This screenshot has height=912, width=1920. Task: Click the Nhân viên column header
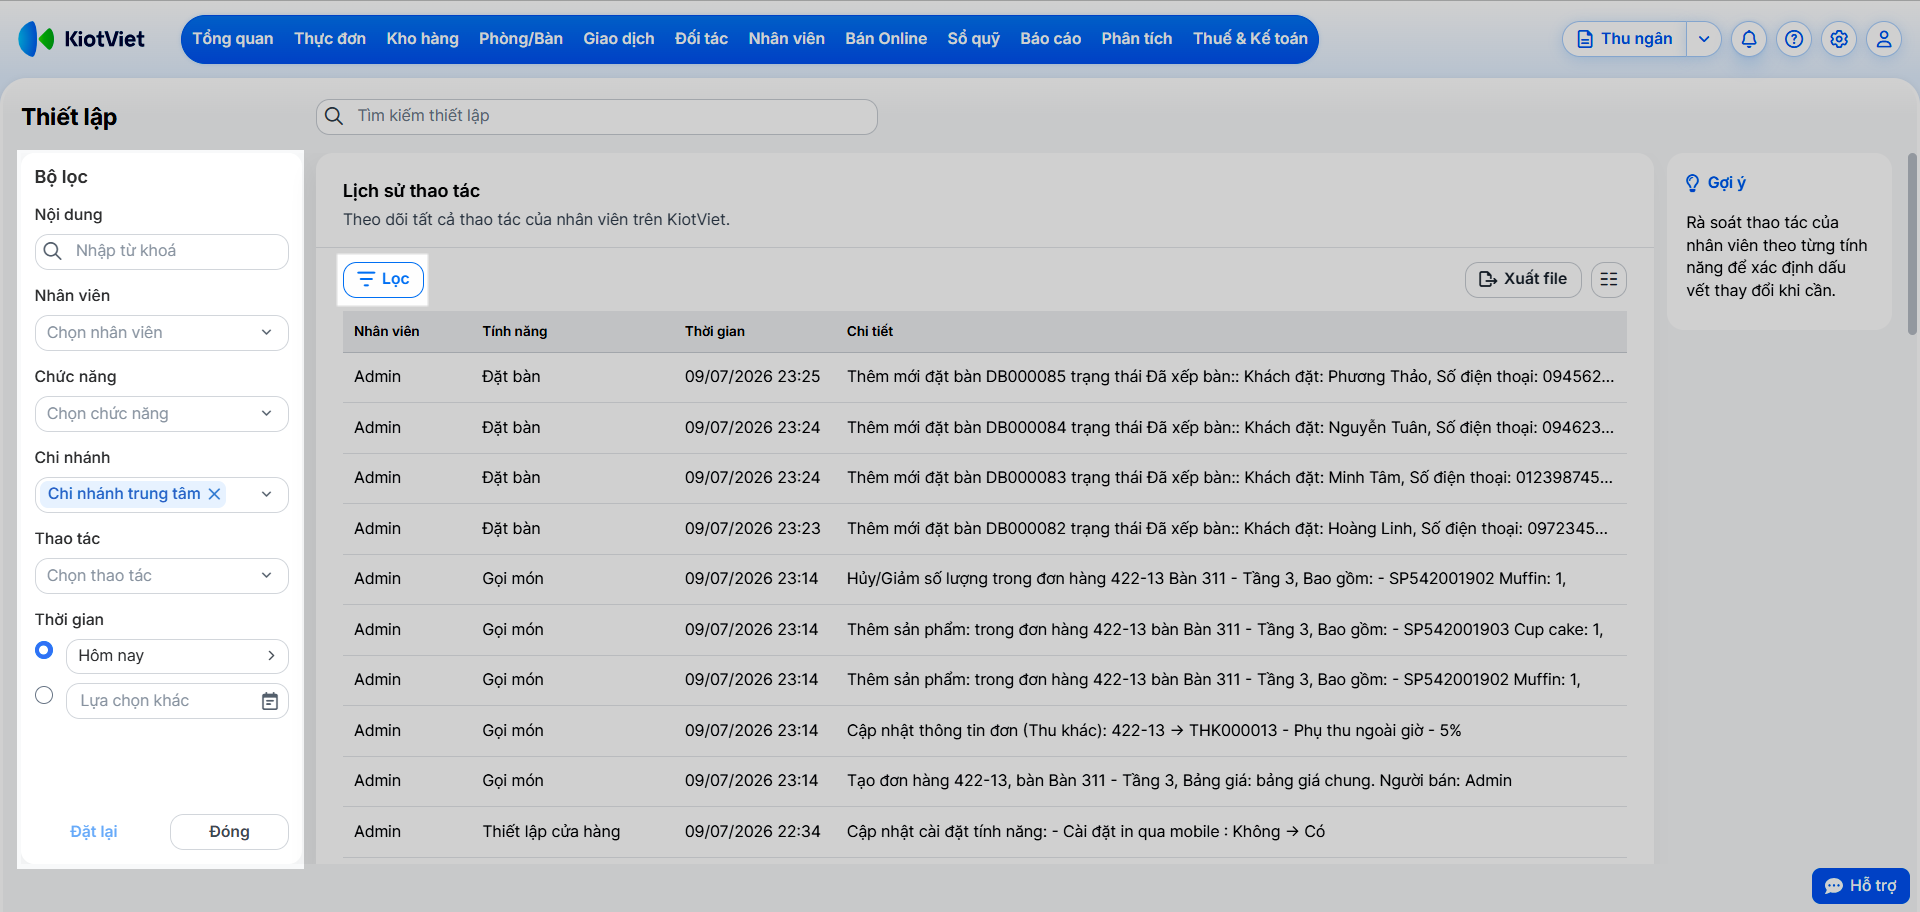point(387,332)
